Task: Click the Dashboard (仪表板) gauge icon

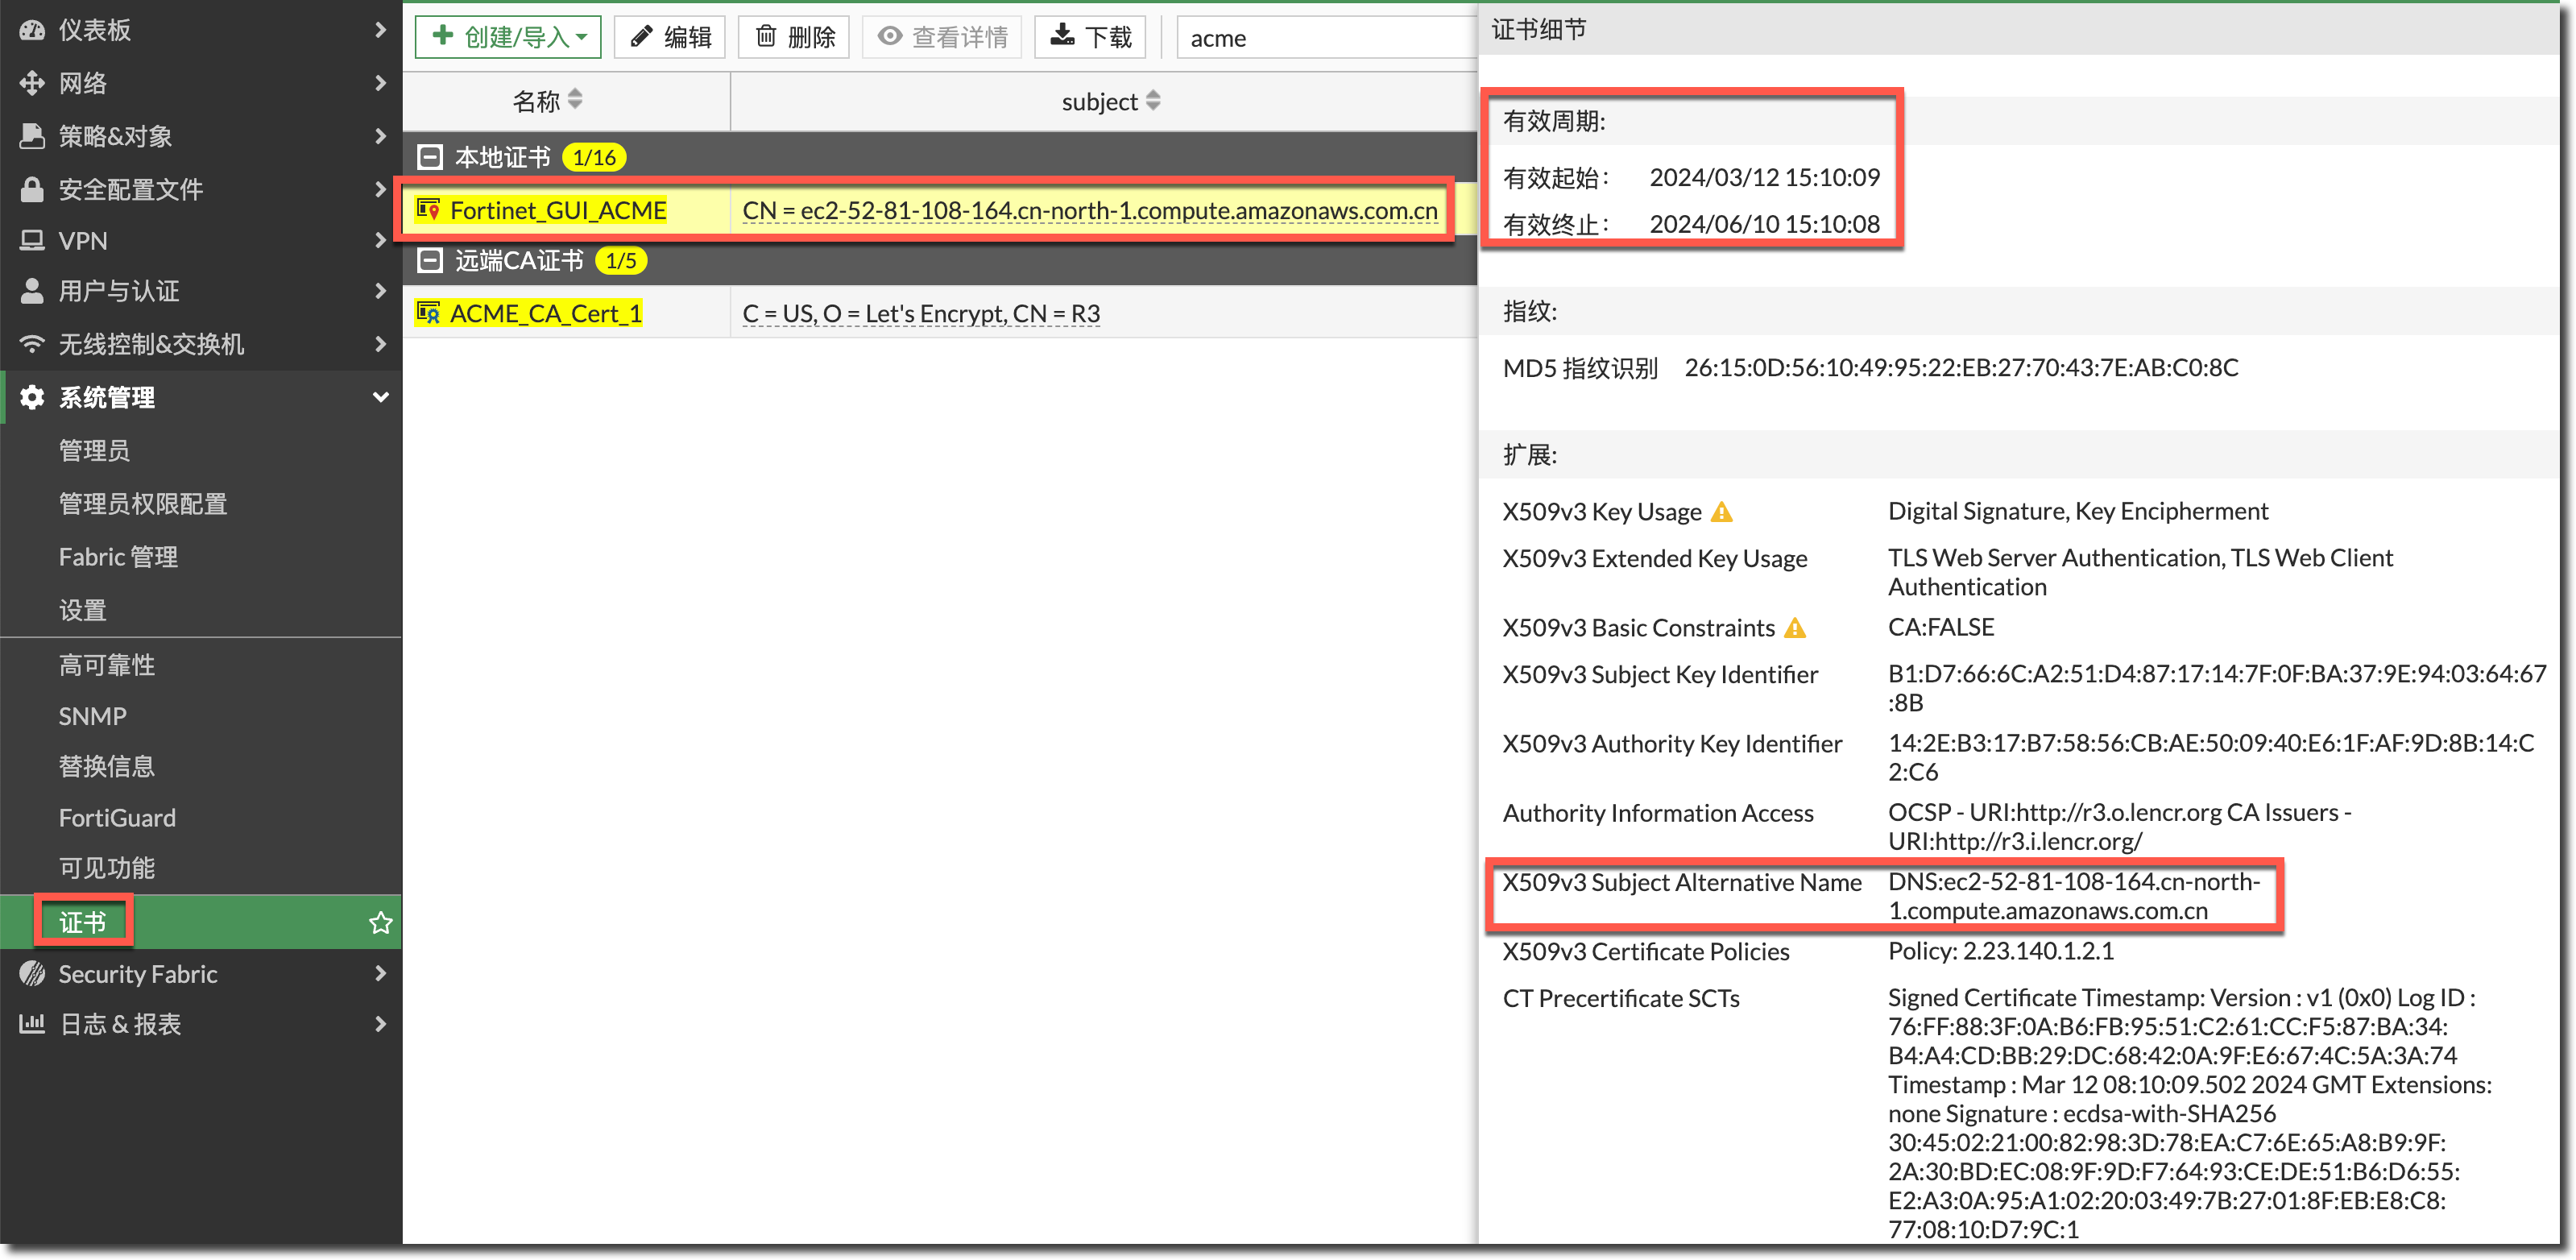Action: (x=32, y=30)
